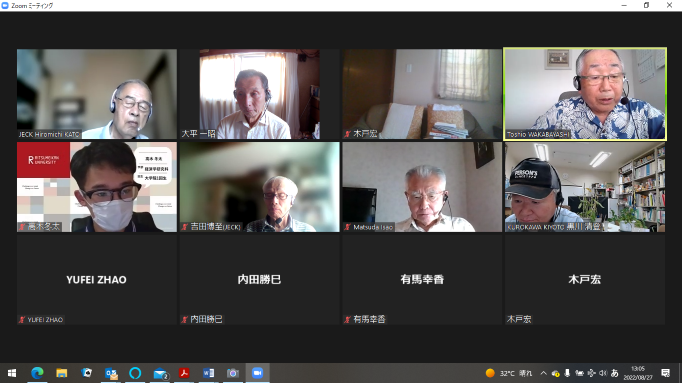Switch to Word from the taskbar
This screenshot has width=682, height=383.
coord(208,373)
